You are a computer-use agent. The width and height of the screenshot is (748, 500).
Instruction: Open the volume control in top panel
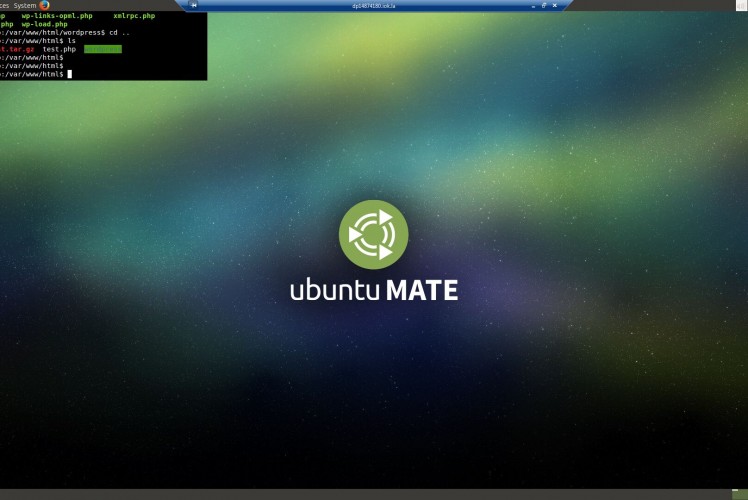pyautogui.click(x=741, y=5)
